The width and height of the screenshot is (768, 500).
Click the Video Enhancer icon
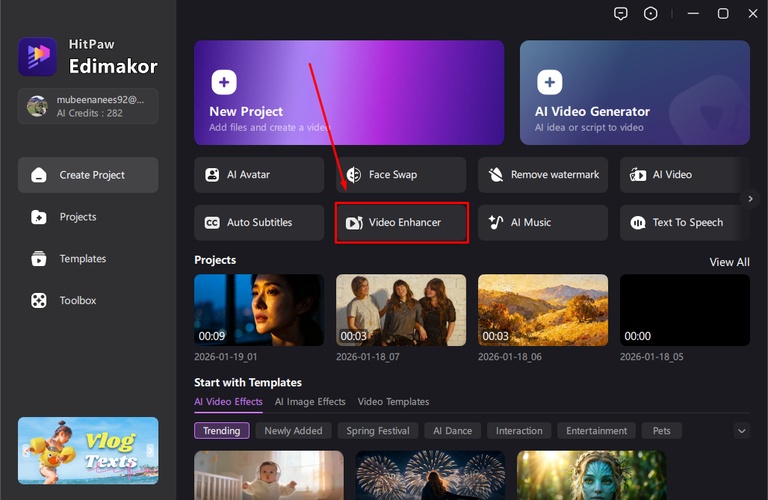tap(354, 223)
